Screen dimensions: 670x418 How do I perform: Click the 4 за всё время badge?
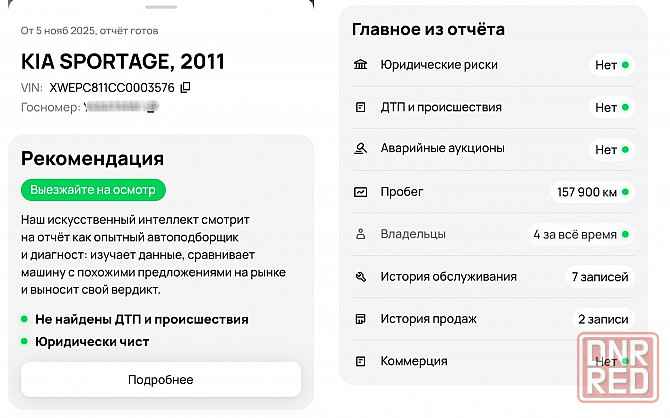pyautogui.click(x=581, y=234)
